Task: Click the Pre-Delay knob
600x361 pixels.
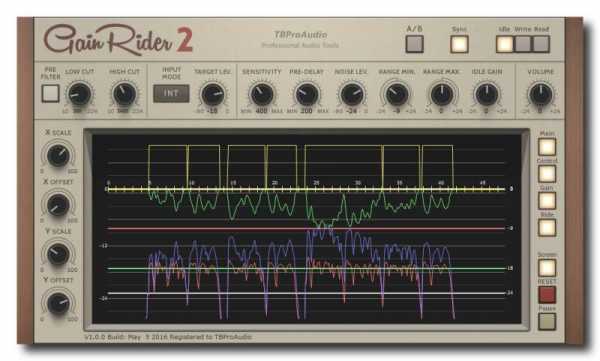Action: click(307, 94)
